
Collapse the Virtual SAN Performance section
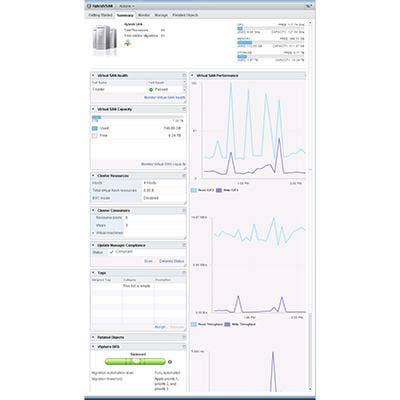click(192, 76)
